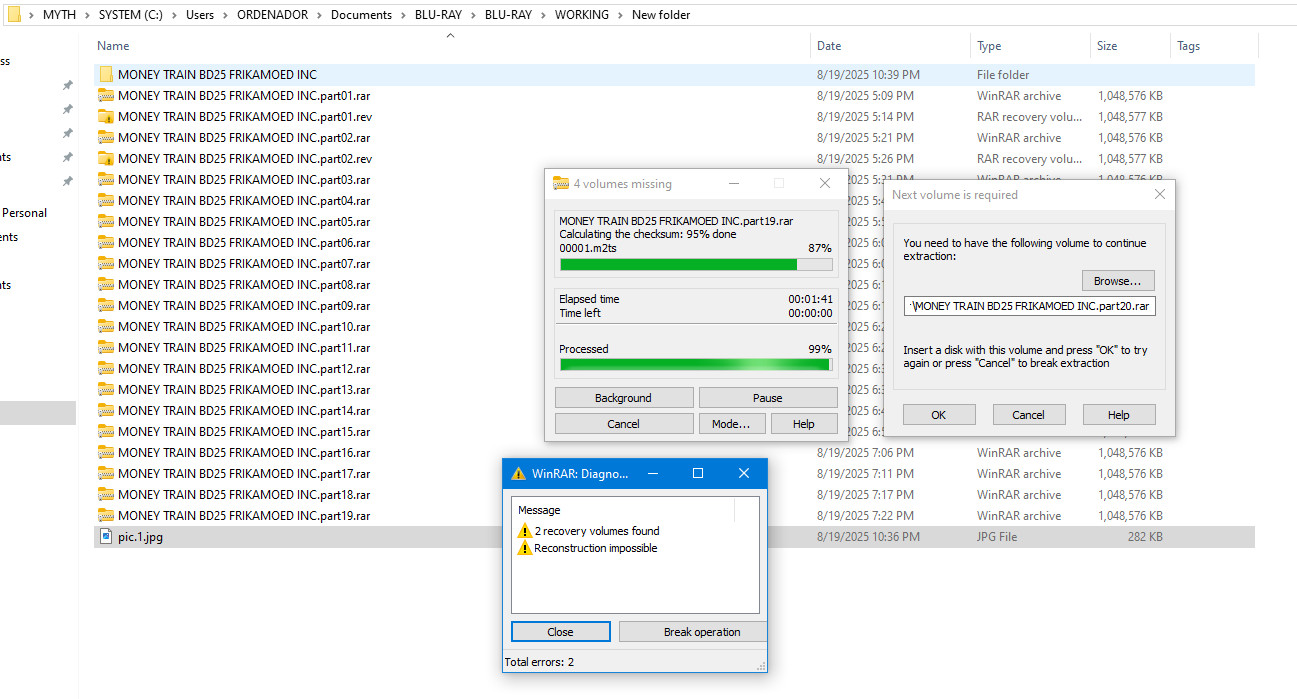Sort files by the Type column header
The image size is (1297, 699).
pyautogui.click(x=989, y=46)
